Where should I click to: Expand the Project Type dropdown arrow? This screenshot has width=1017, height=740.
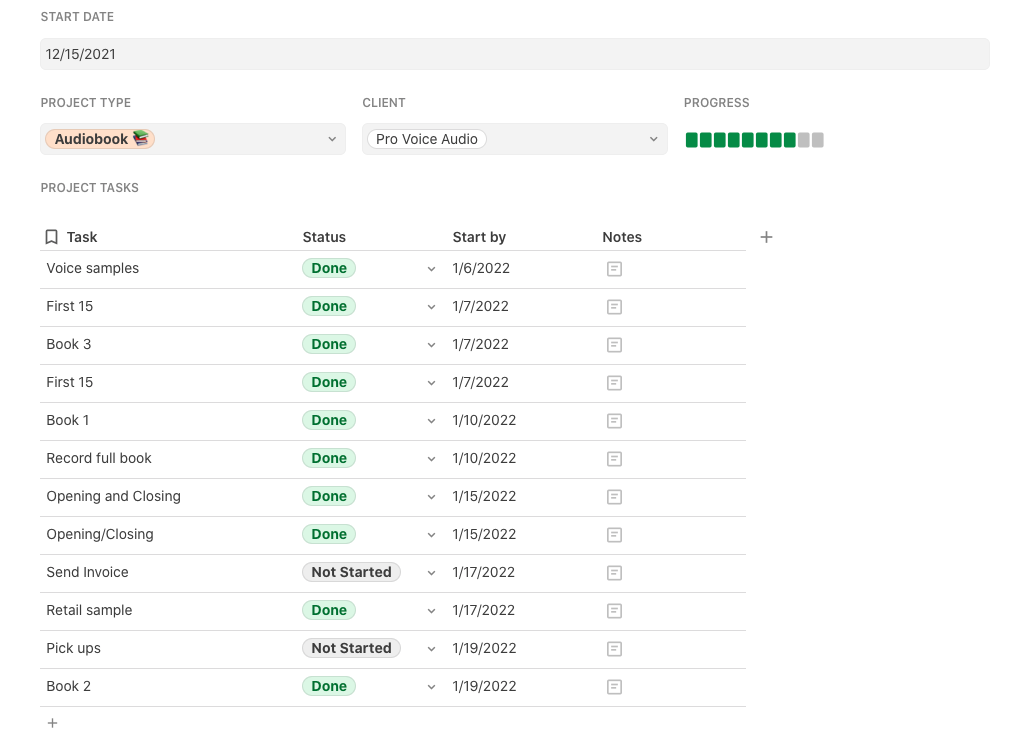(332, 139)
